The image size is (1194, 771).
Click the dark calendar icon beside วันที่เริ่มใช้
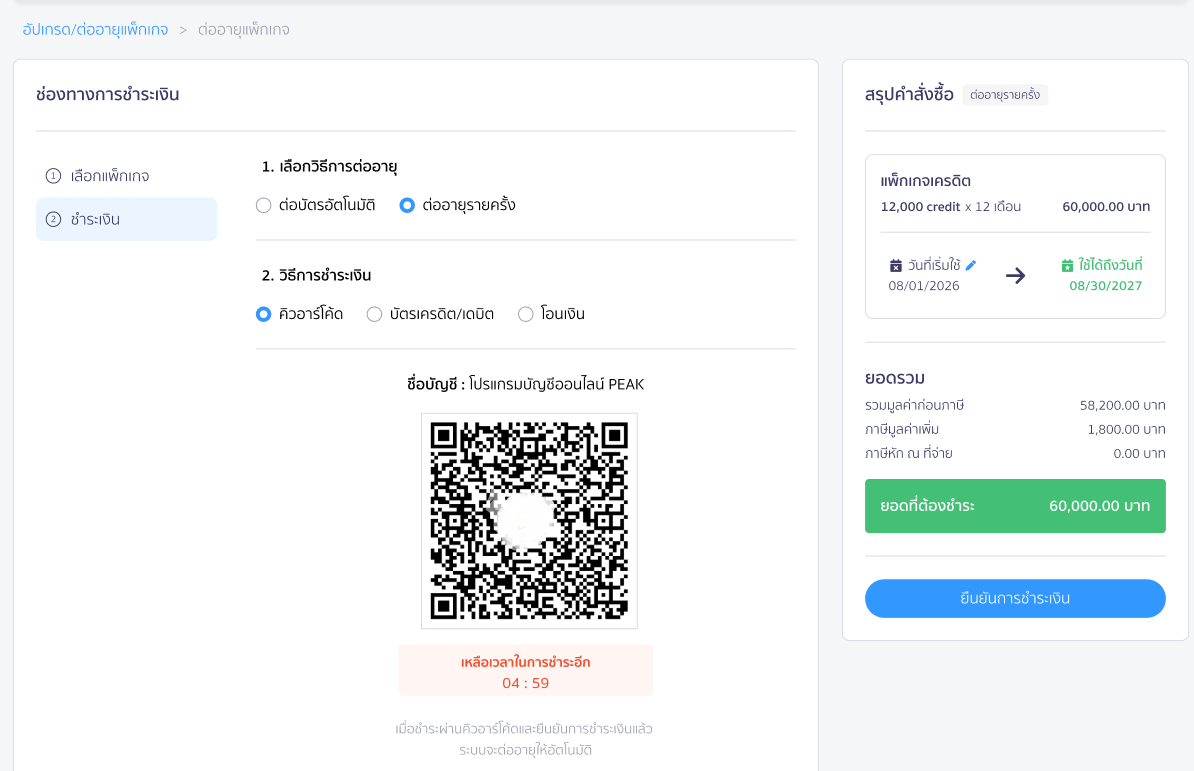[x=896, y=266]
